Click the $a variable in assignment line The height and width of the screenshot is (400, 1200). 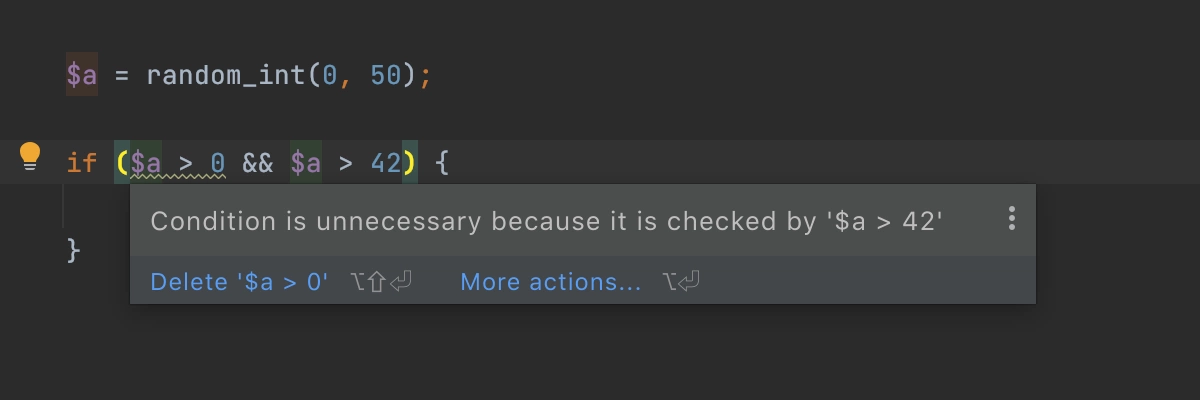coord(82,75)
